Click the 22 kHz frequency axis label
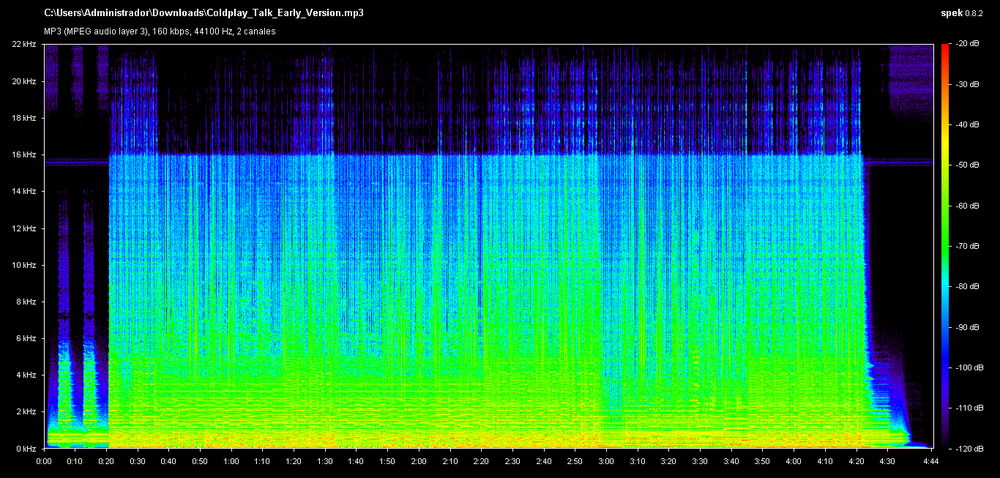Screen dimensions: 1000x478 pyautogui.click(x=24, y=44)
